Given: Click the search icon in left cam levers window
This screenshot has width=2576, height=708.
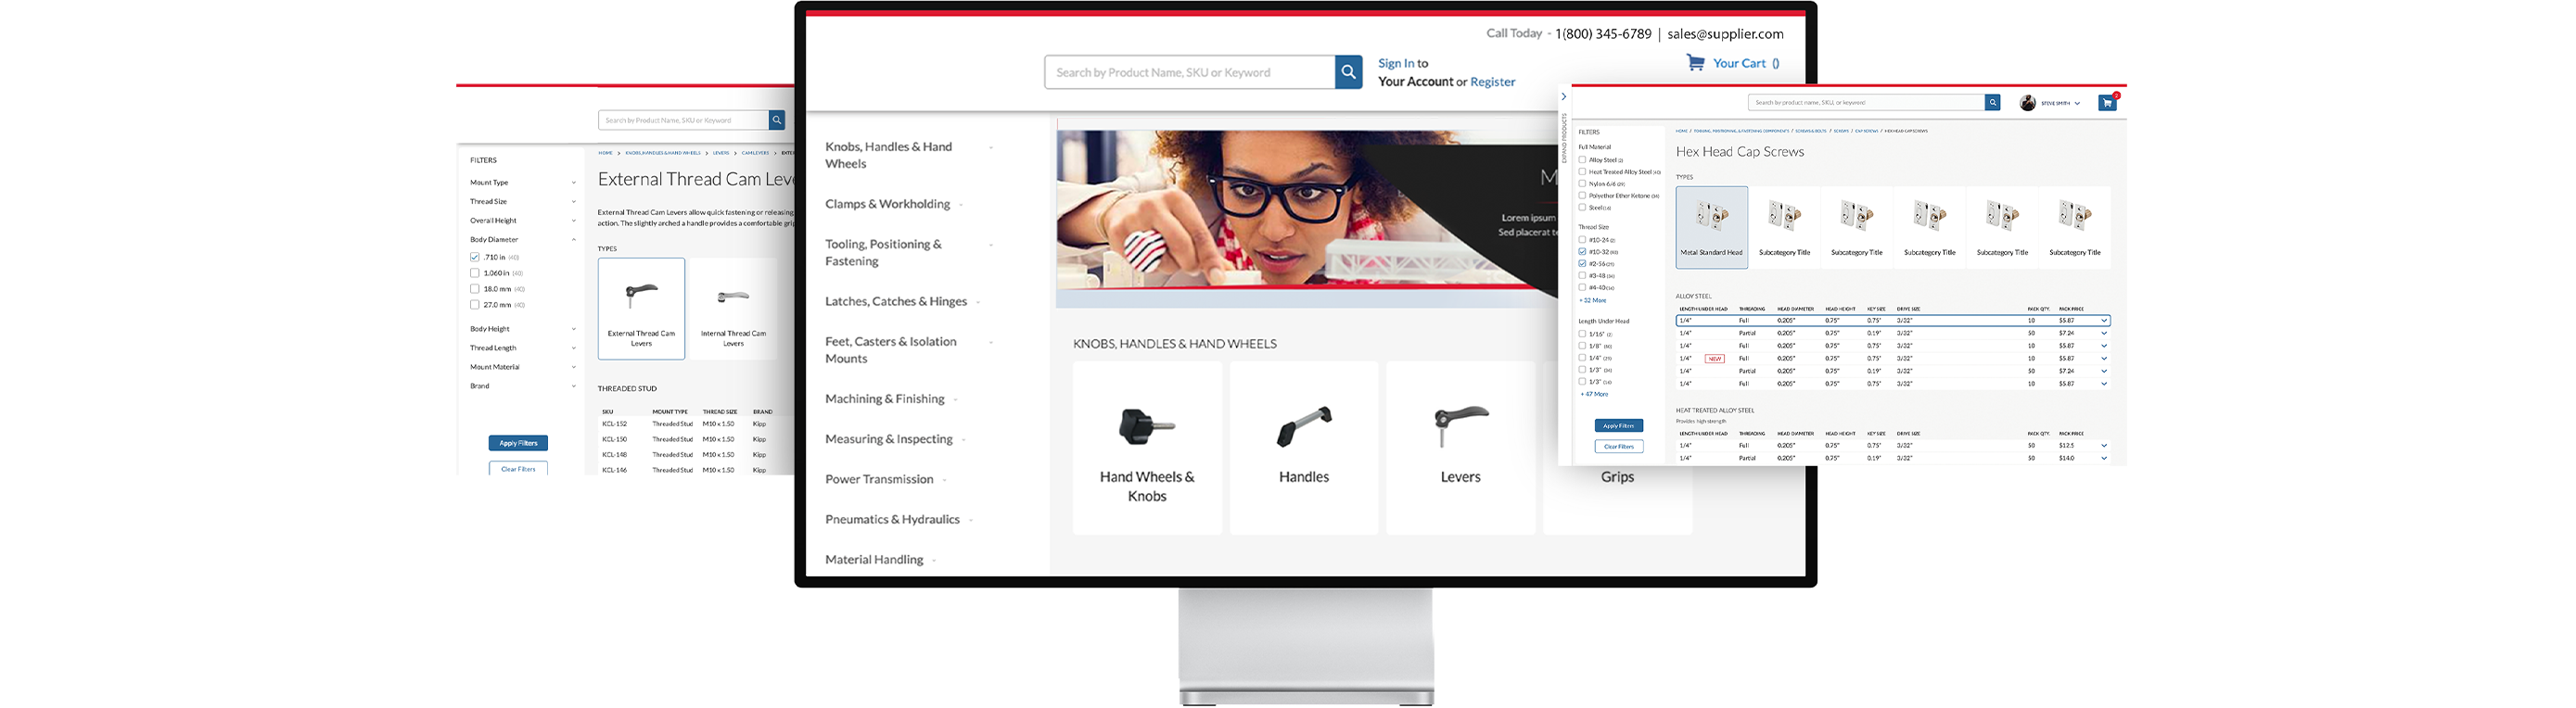Looking at the screenshot, I should tap(776, 120).
